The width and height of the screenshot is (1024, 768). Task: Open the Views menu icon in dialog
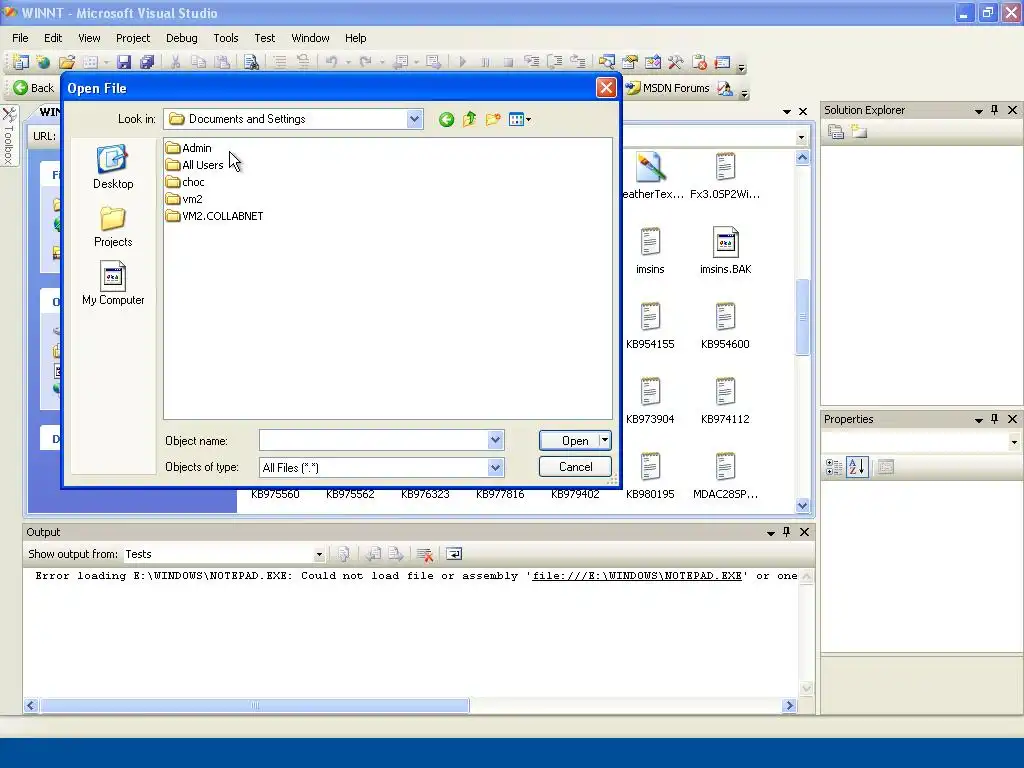tap(520, 120)
